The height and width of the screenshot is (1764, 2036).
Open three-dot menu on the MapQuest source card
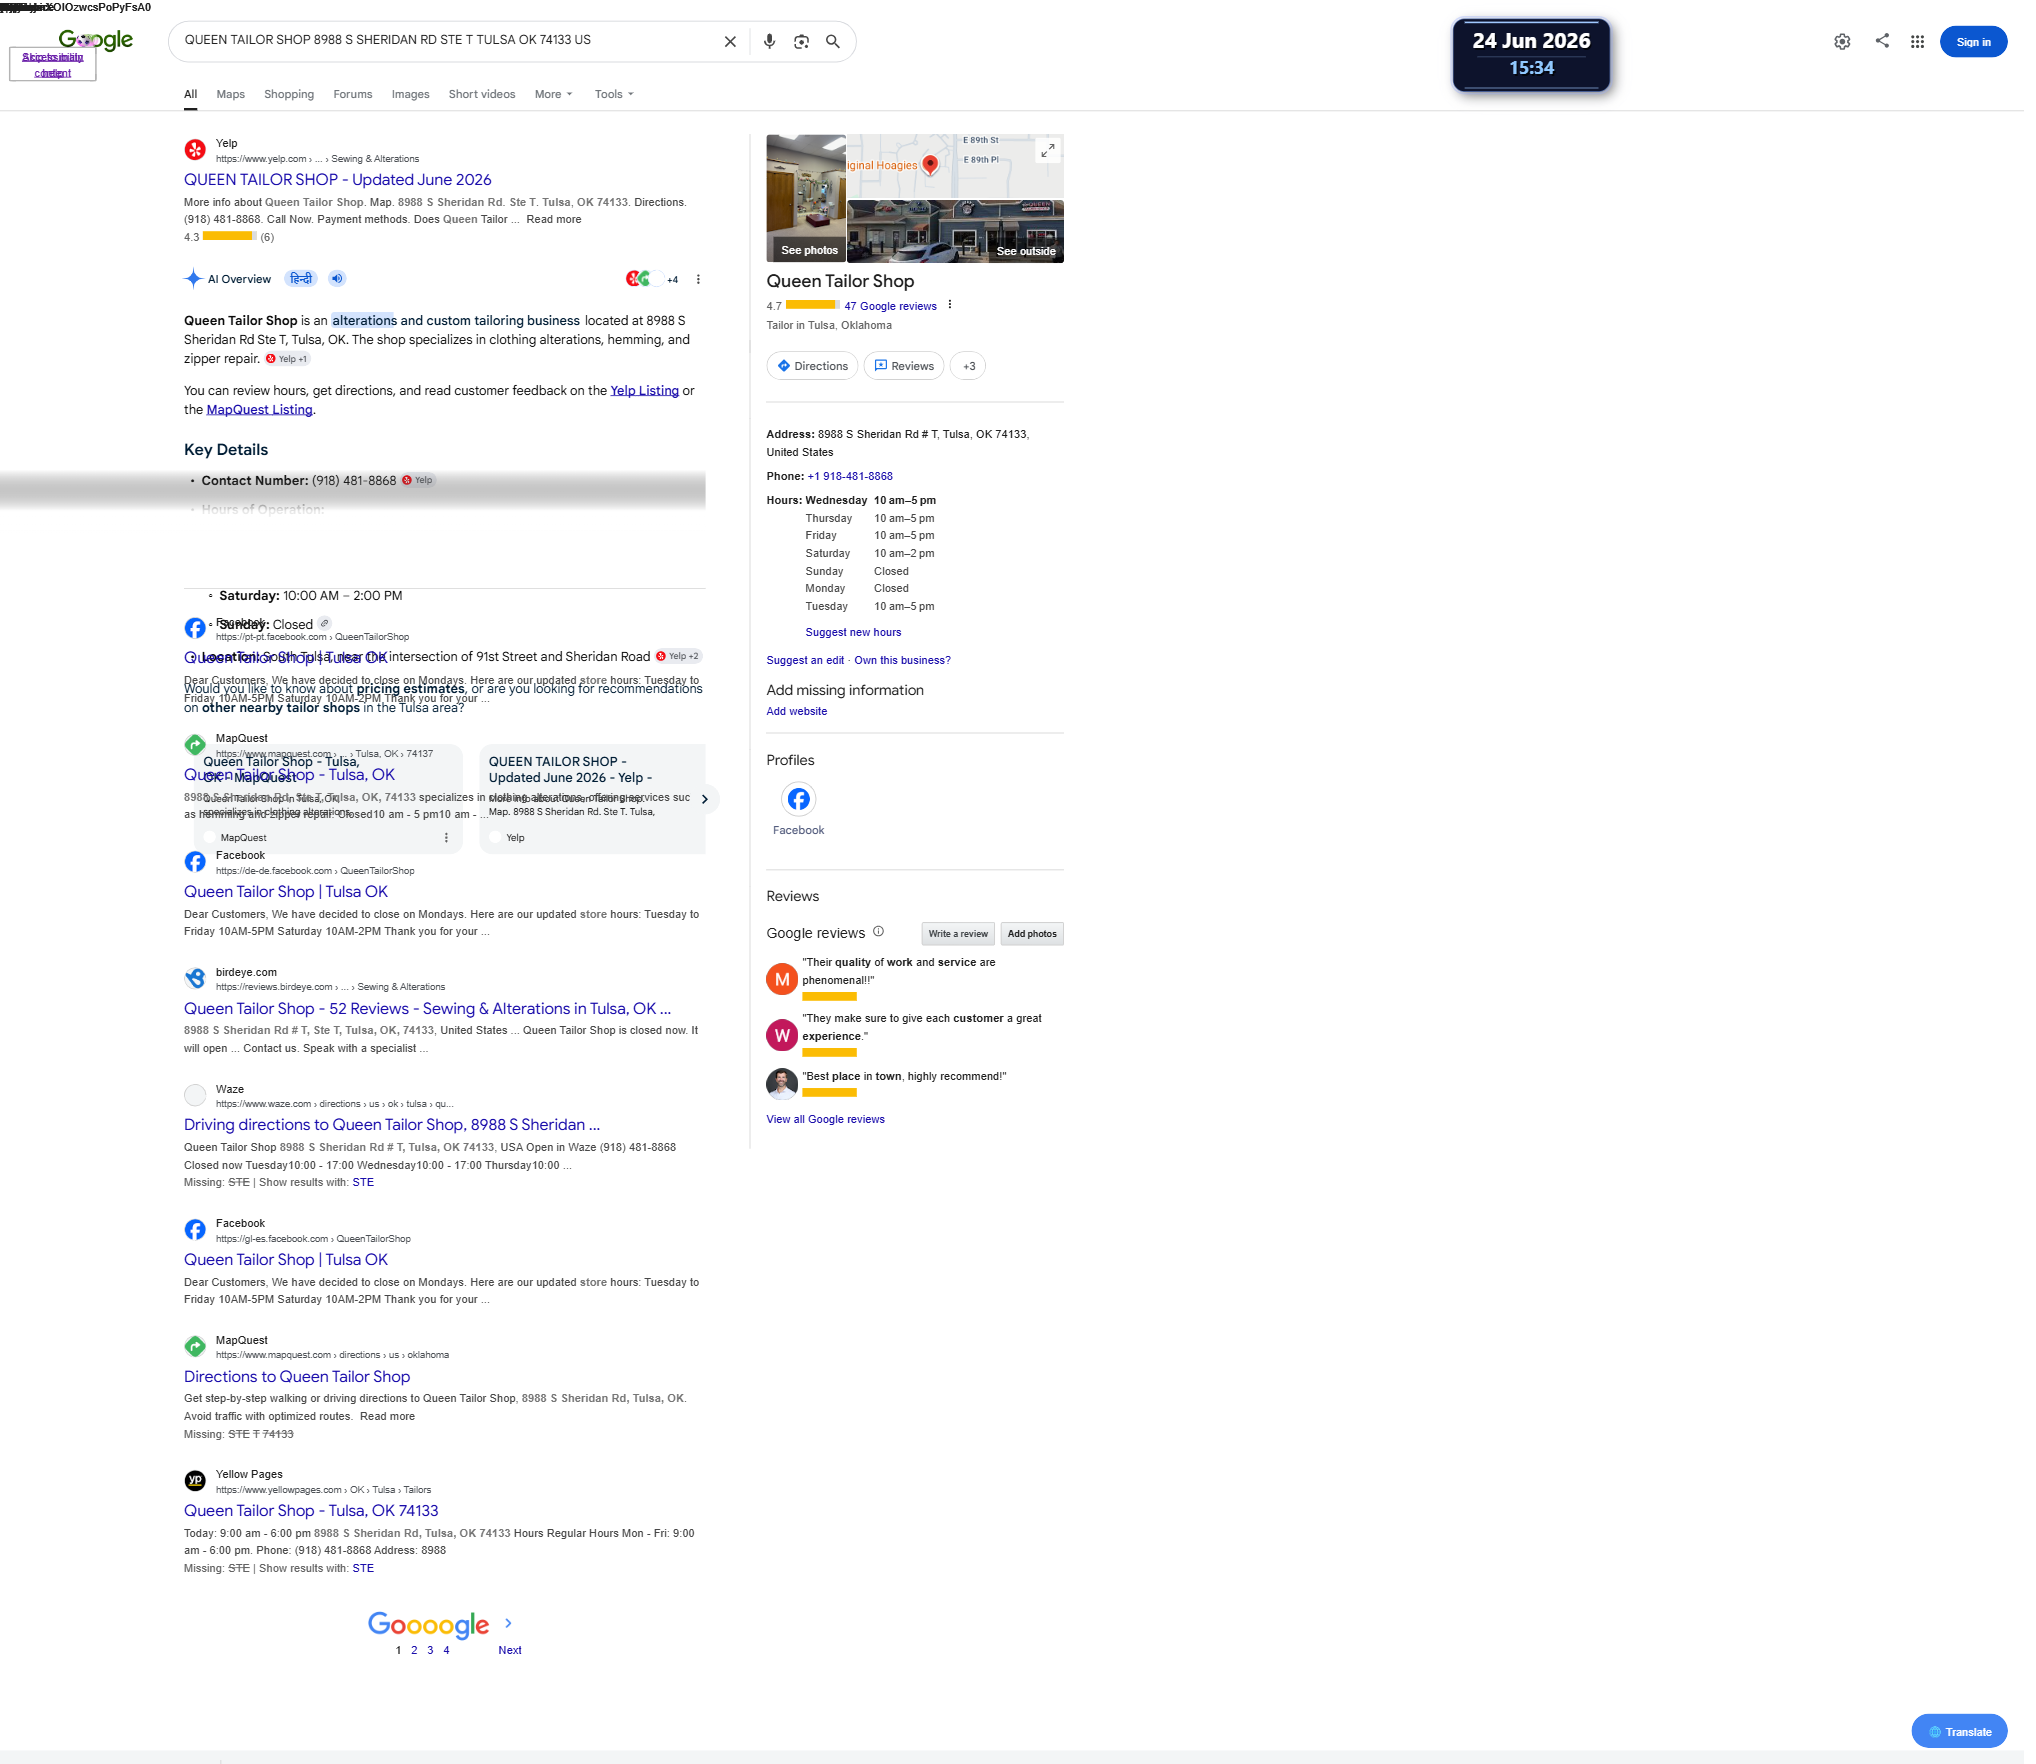point(446,837)
